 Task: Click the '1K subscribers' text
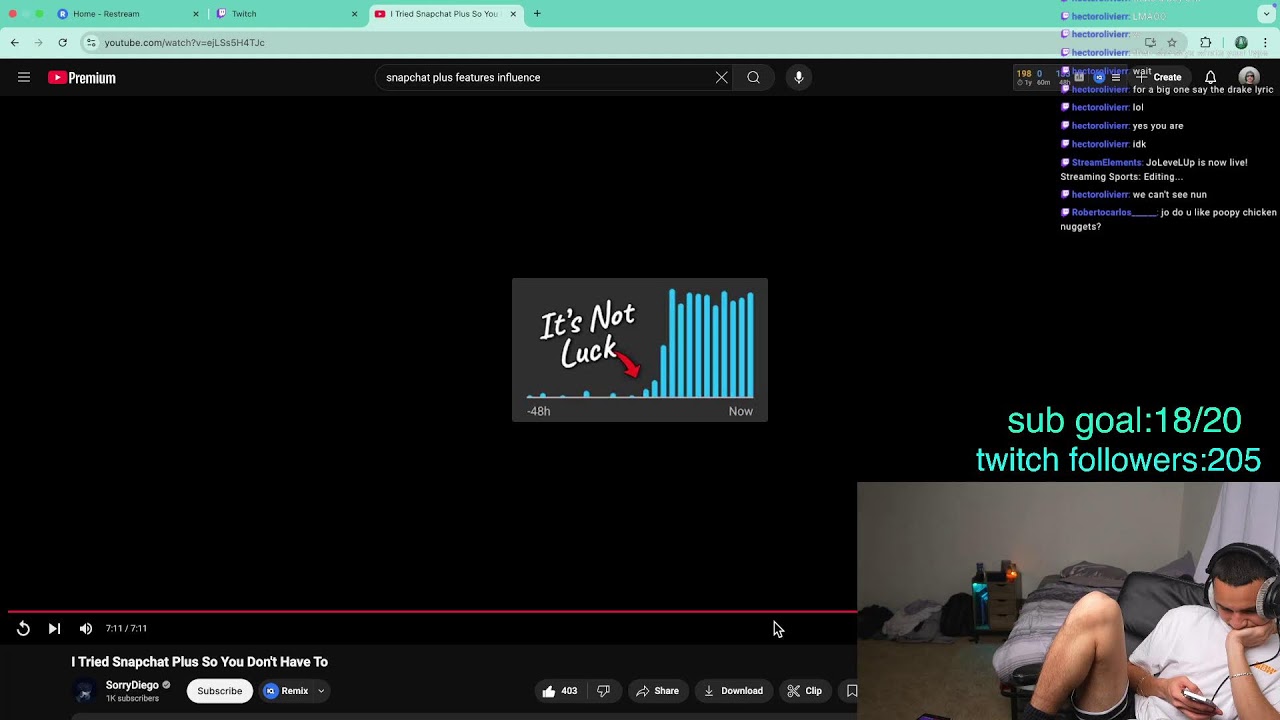132,698
